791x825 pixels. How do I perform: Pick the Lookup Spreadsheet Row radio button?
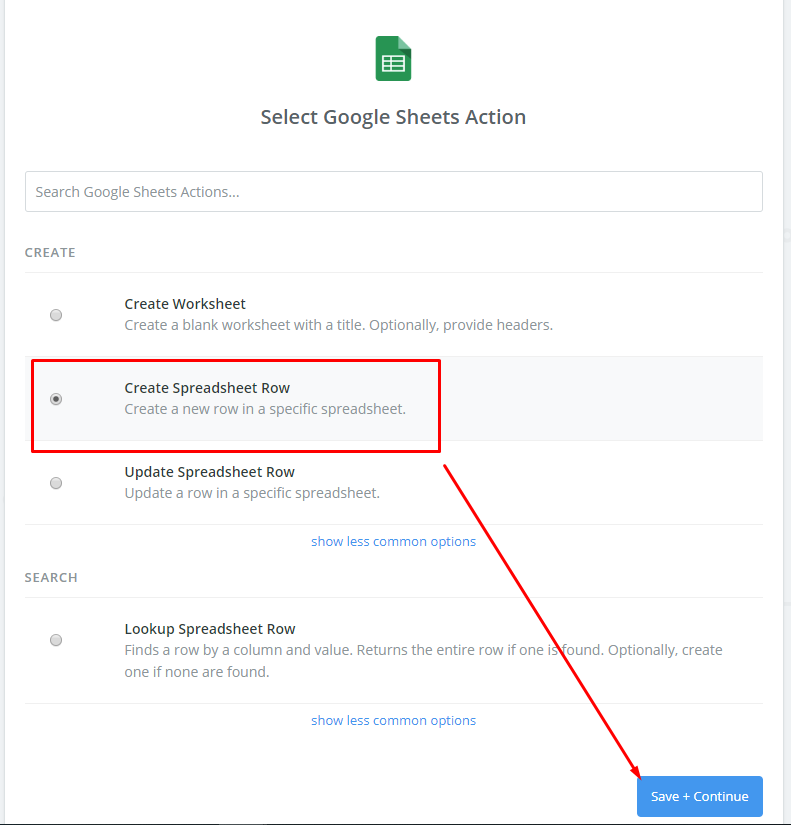click(56, 640)
